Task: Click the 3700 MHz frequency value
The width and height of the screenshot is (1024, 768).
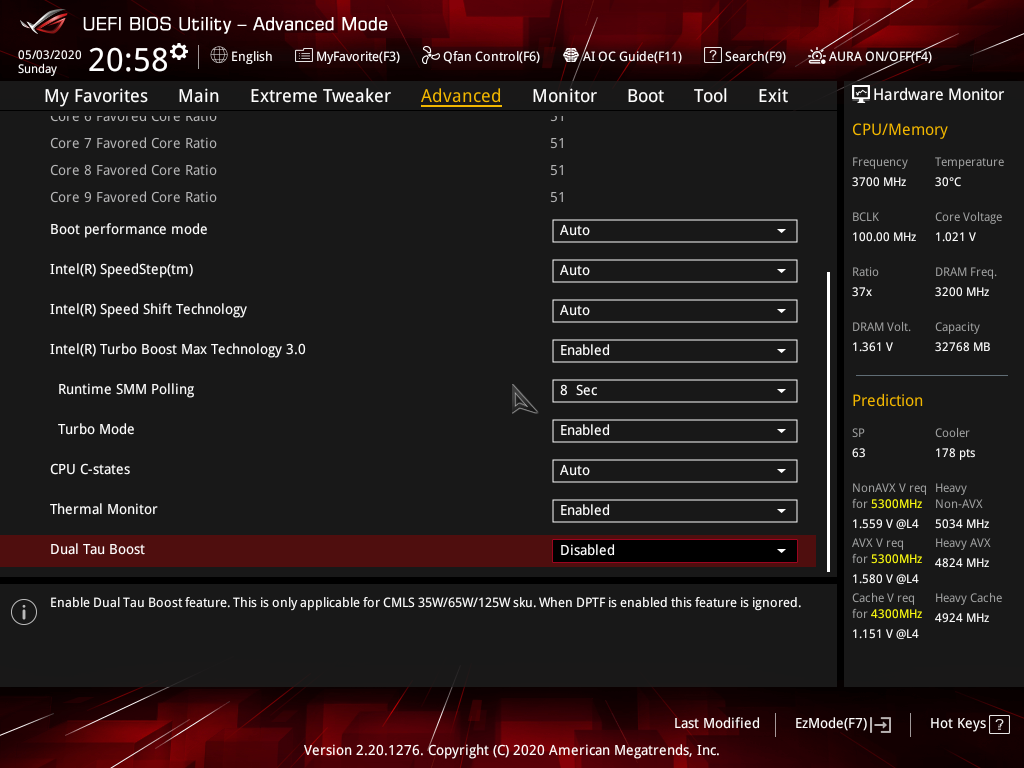Action: click(x=879, y=182)
